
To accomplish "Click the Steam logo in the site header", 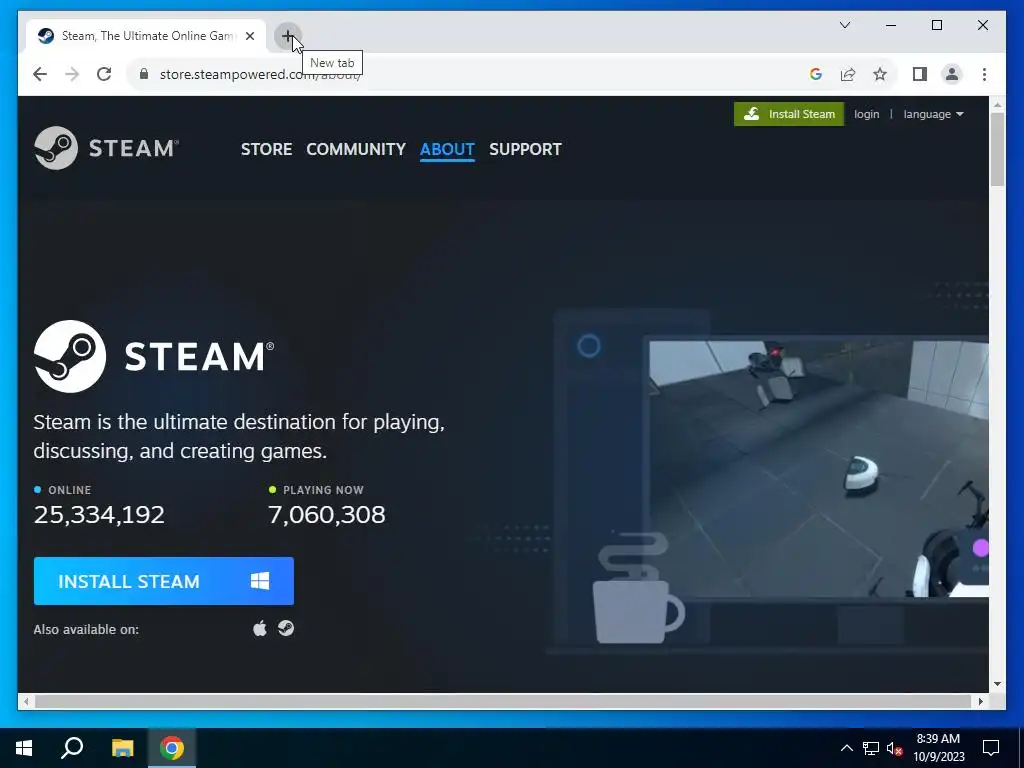I will tap(106, 148).
